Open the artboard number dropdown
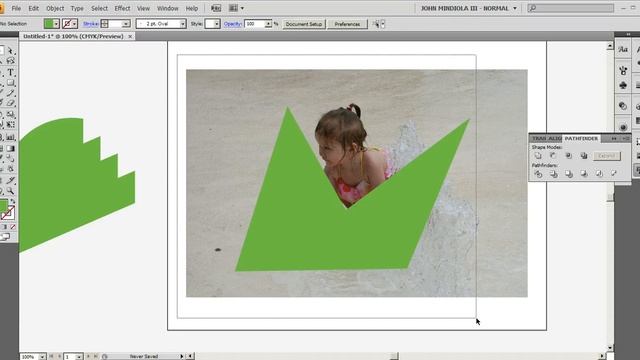 [x=79, y=357]
